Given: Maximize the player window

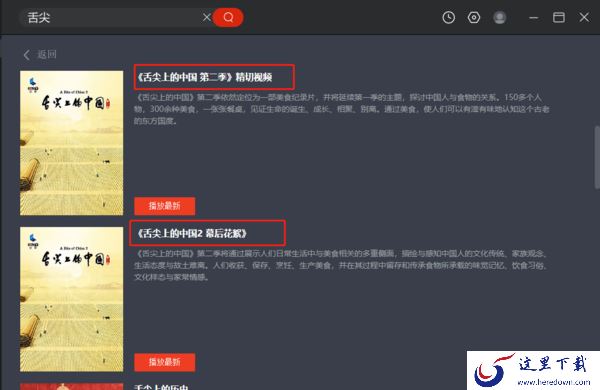Looking at the screenshot, I should coord(559,17).
